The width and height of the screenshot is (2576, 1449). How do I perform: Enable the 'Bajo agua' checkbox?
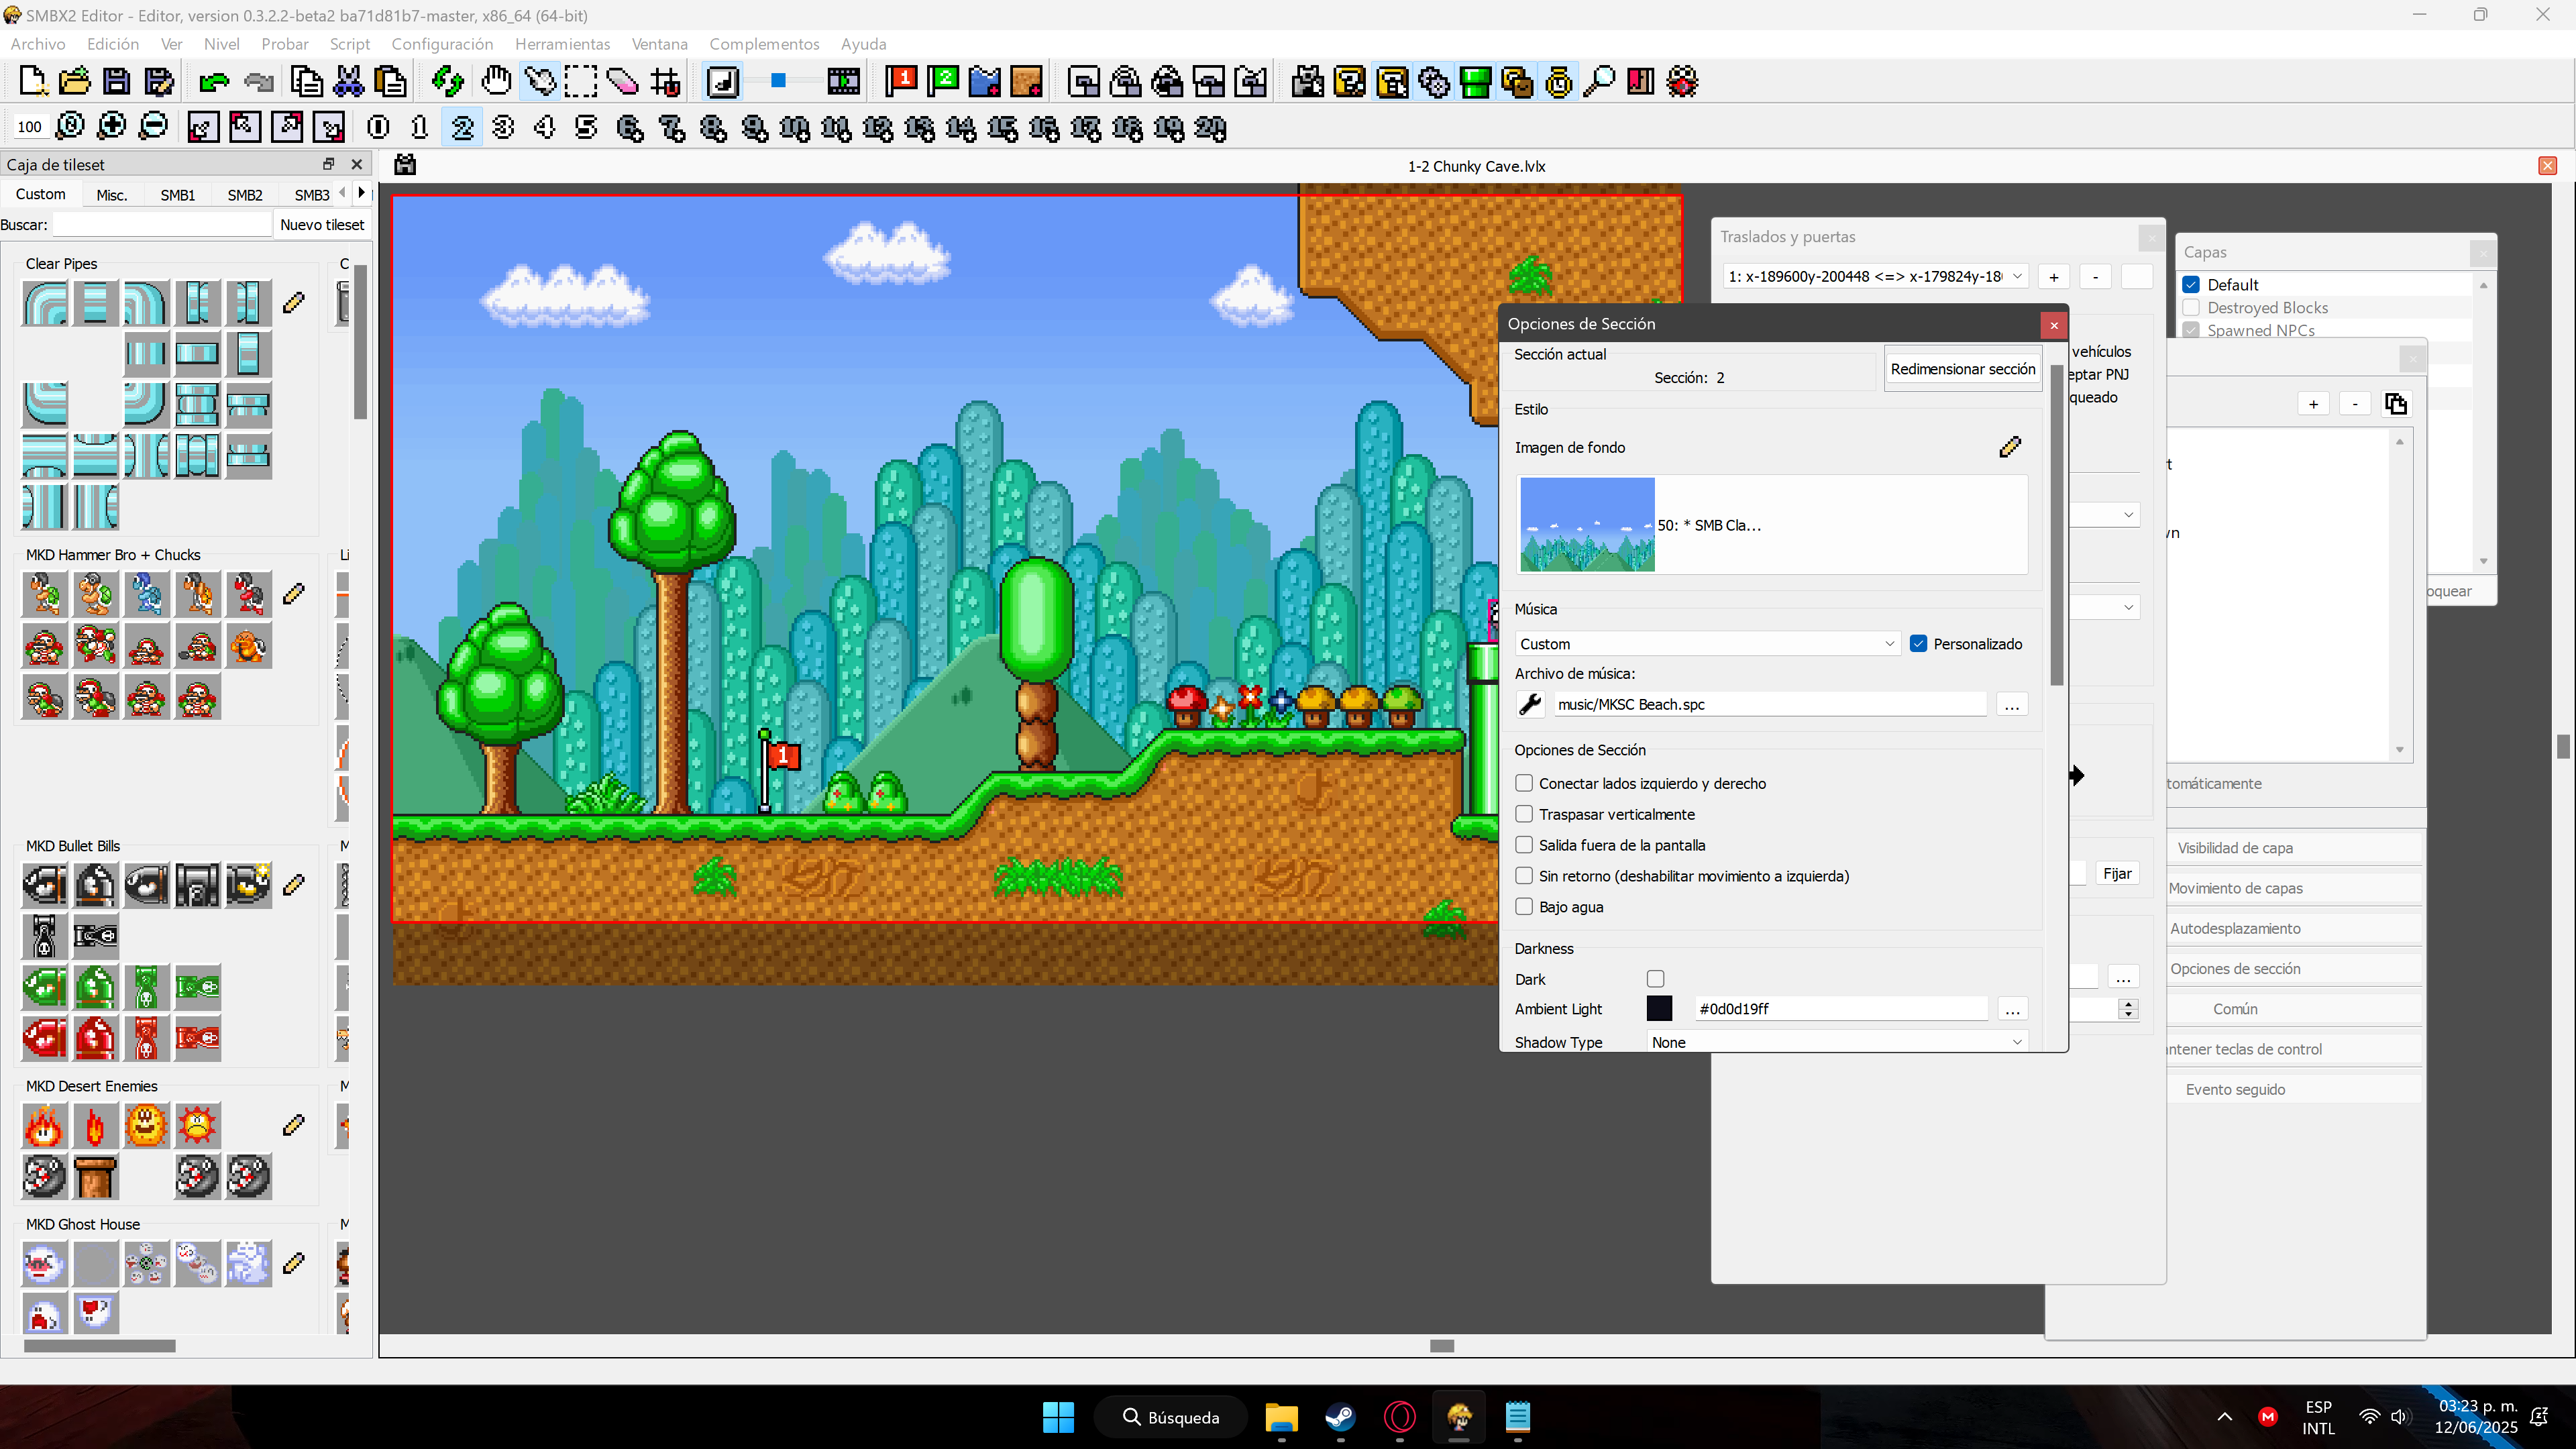pyautogui.click(x=1524, y=907)
